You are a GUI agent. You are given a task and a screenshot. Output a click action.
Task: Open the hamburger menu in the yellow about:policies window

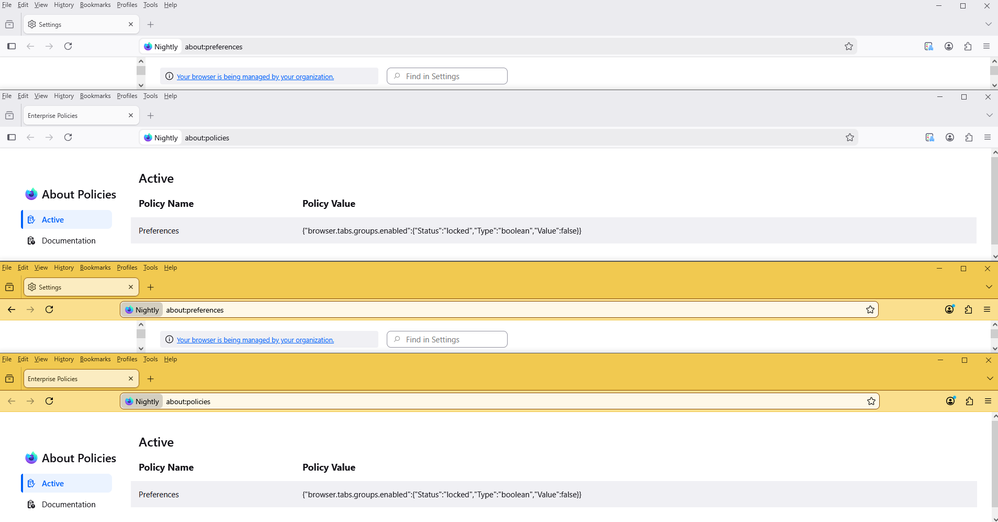(988, 401)
